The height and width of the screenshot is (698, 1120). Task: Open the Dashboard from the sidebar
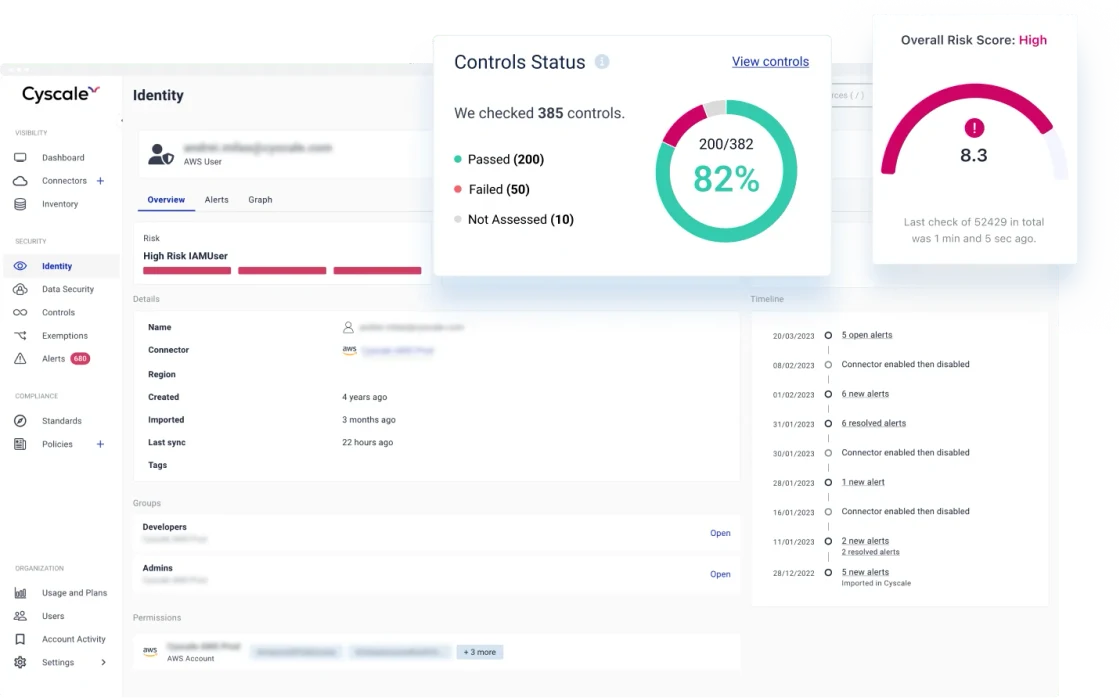pyautogui.click(x=60, y=157)
